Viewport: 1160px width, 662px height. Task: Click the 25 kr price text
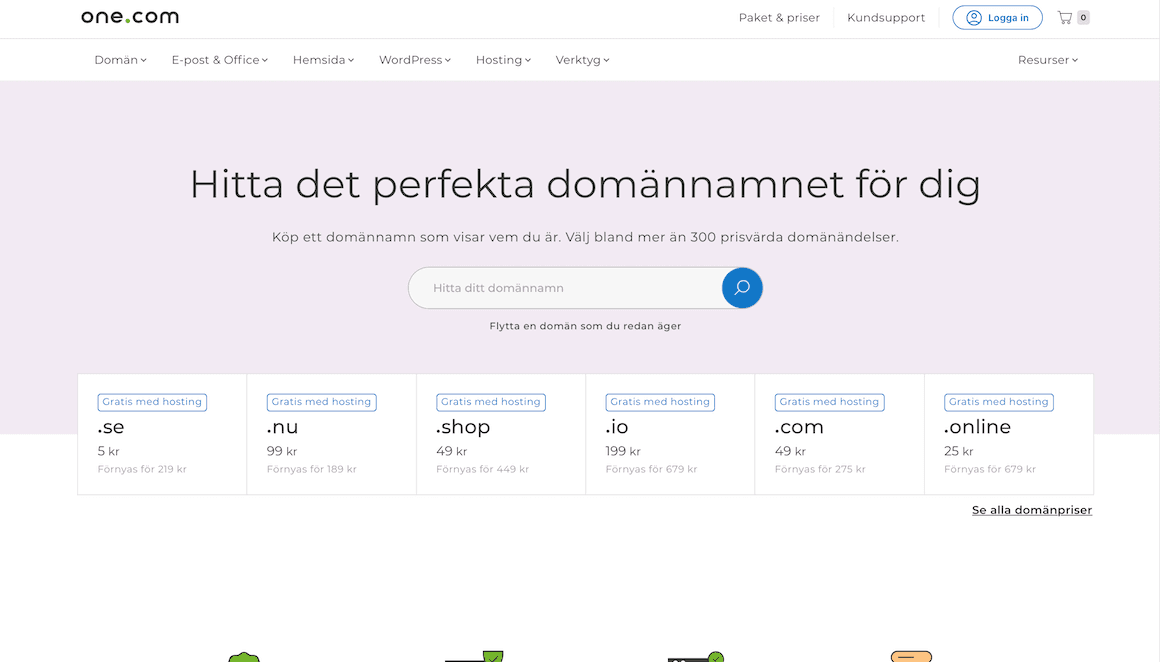[x=959, y=451]
